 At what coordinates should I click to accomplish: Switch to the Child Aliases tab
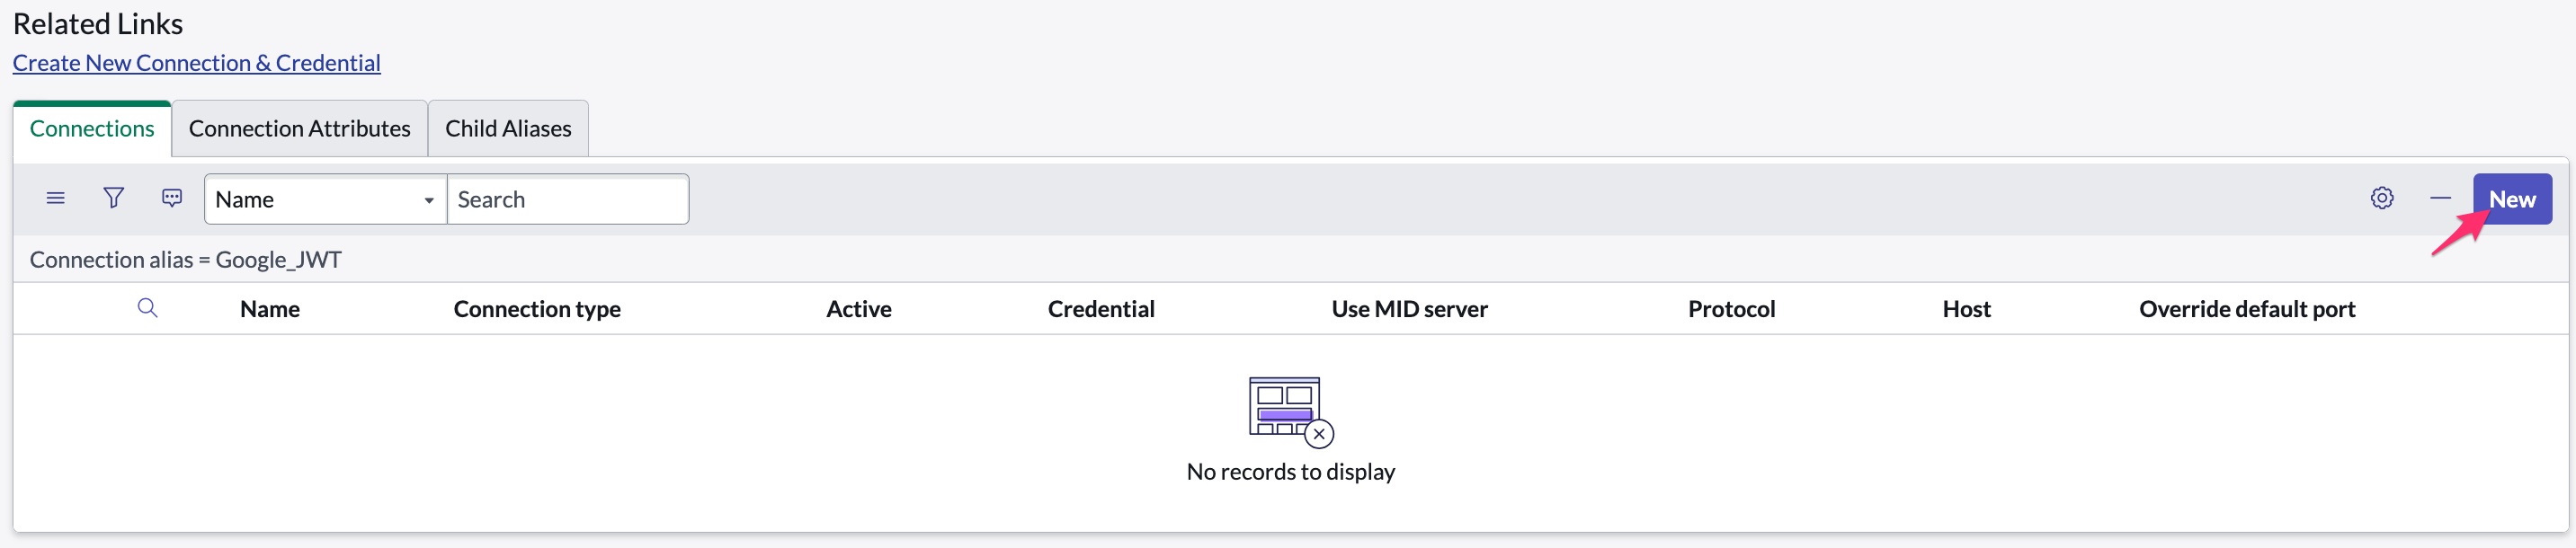click(x=508, y=128)
